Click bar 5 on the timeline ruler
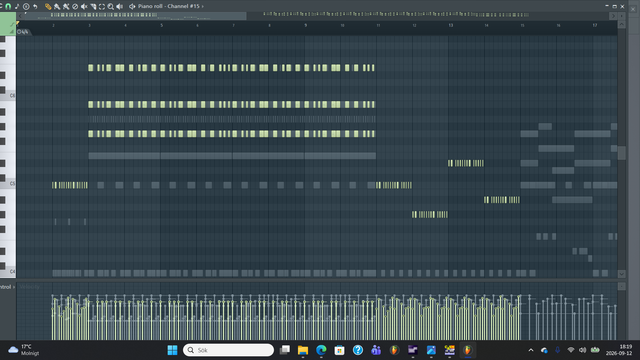The width and height of the screenshot is (640, 360). click(x=161, y=25)
